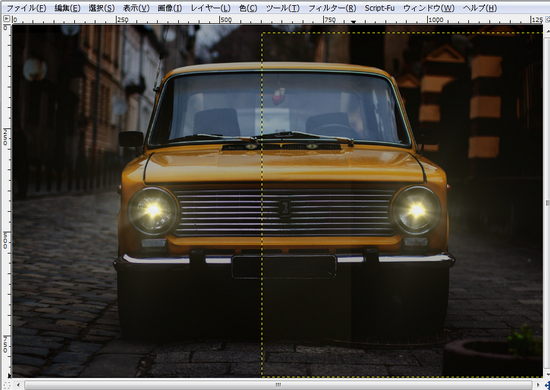Open the 画像(I) menu
This screenshot has width=550, height=390.
pyautogui.click(x=169, y=8)
